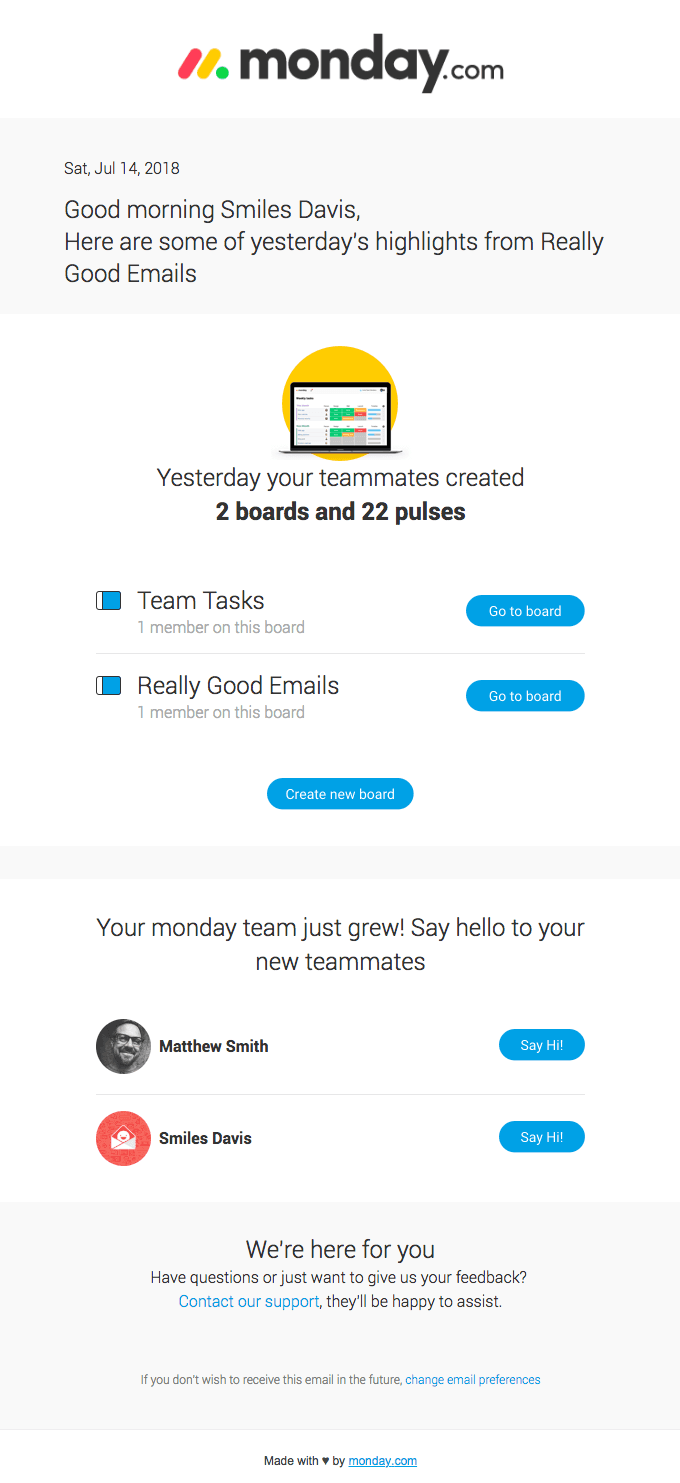680x1483 pixels.
Task: Click the monday.com logo at top
Action: point(340,62)
